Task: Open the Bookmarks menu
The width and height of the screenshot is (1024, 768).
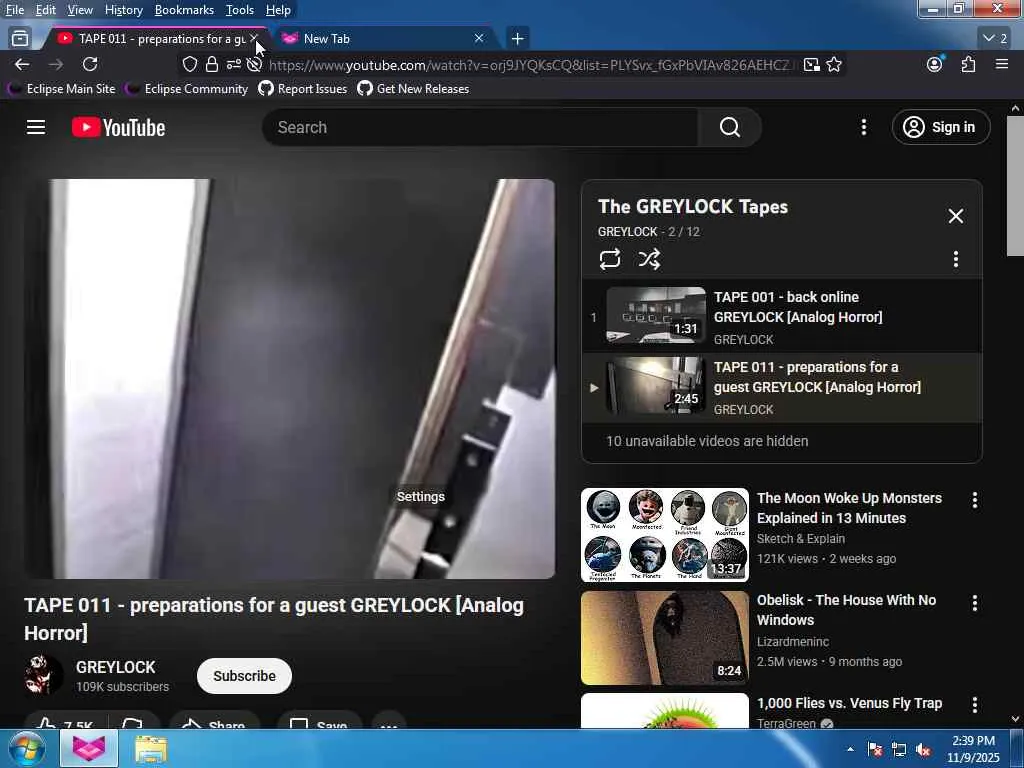Action: pyautogui.click(x=184, y=10)
